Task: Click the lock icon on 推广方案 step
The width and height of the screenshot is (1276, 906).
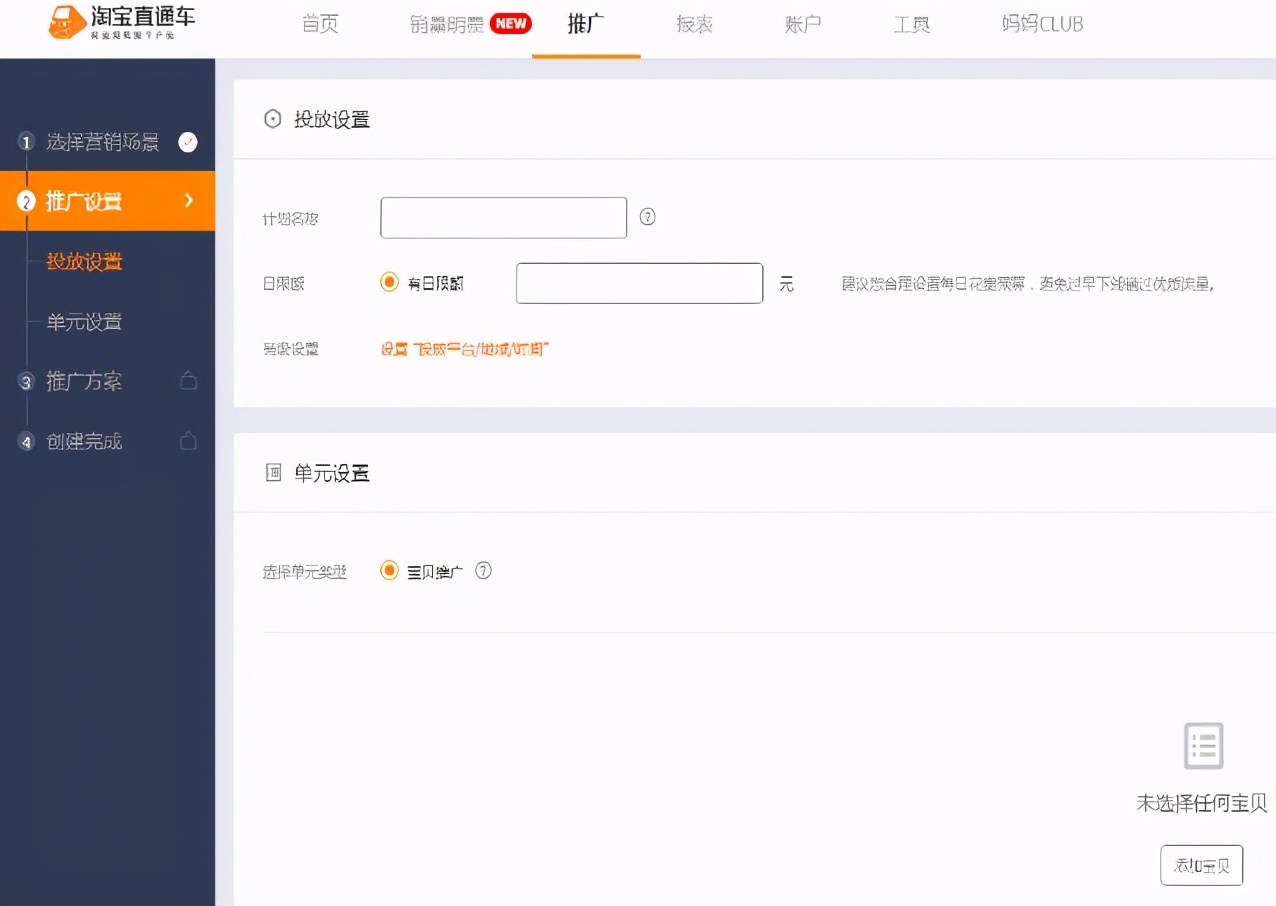Action: [188, 381]
